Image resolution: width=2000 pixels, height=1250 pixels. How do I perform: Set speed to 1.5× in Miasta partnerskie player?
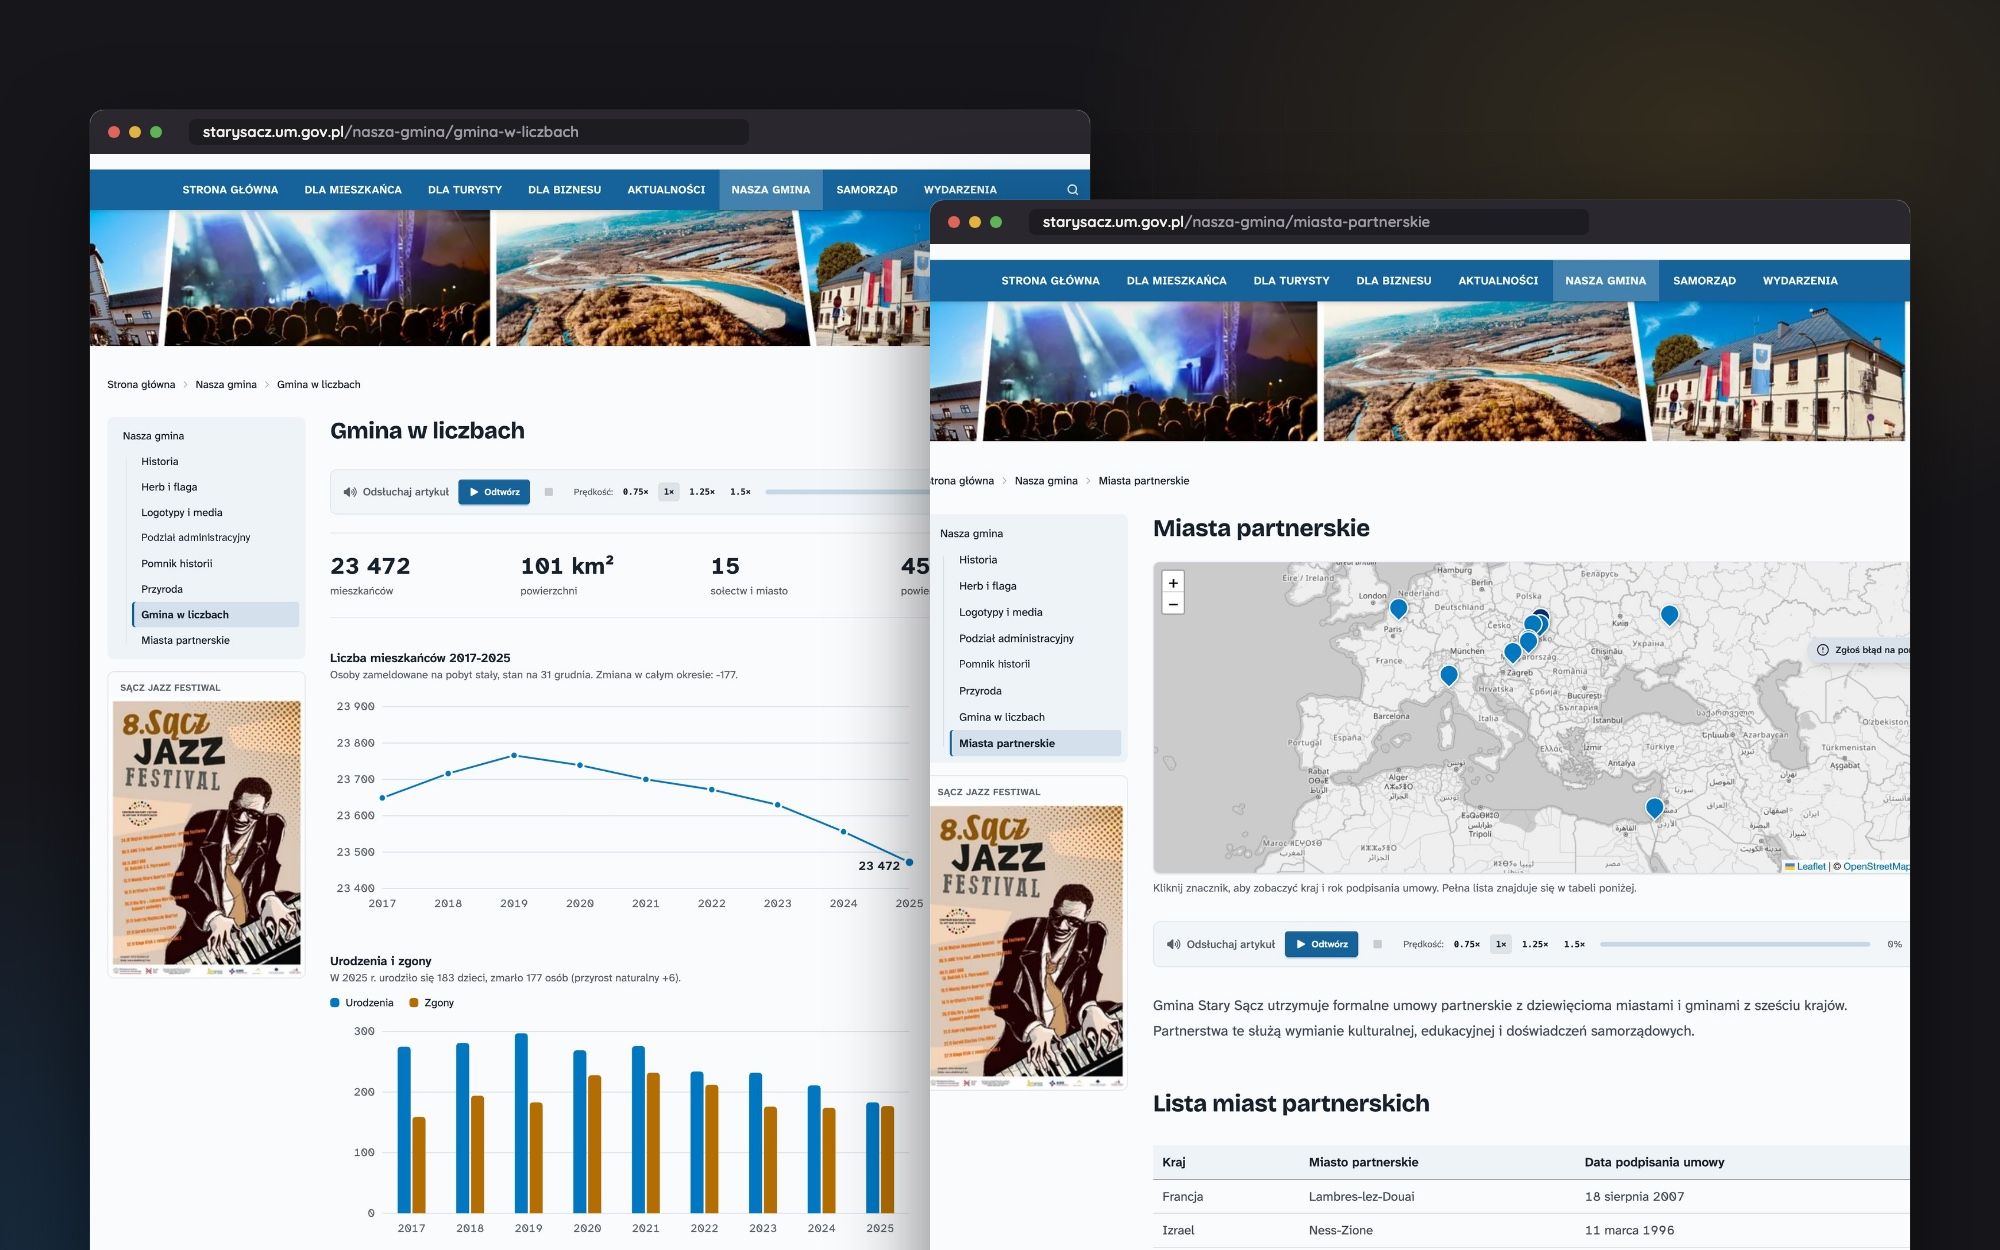[1574, 944]
